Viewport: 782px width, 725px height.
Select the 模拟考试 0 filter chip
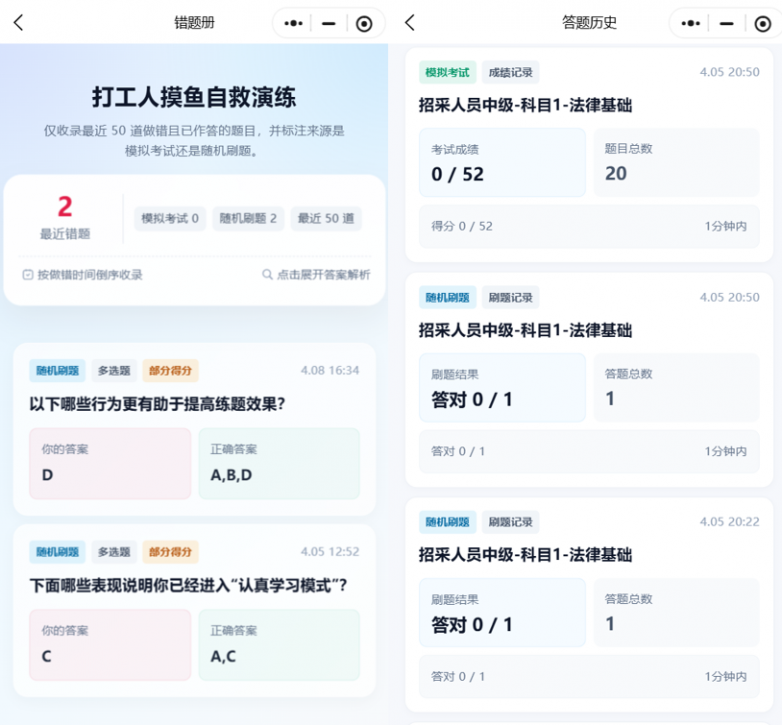pos(170,218)
